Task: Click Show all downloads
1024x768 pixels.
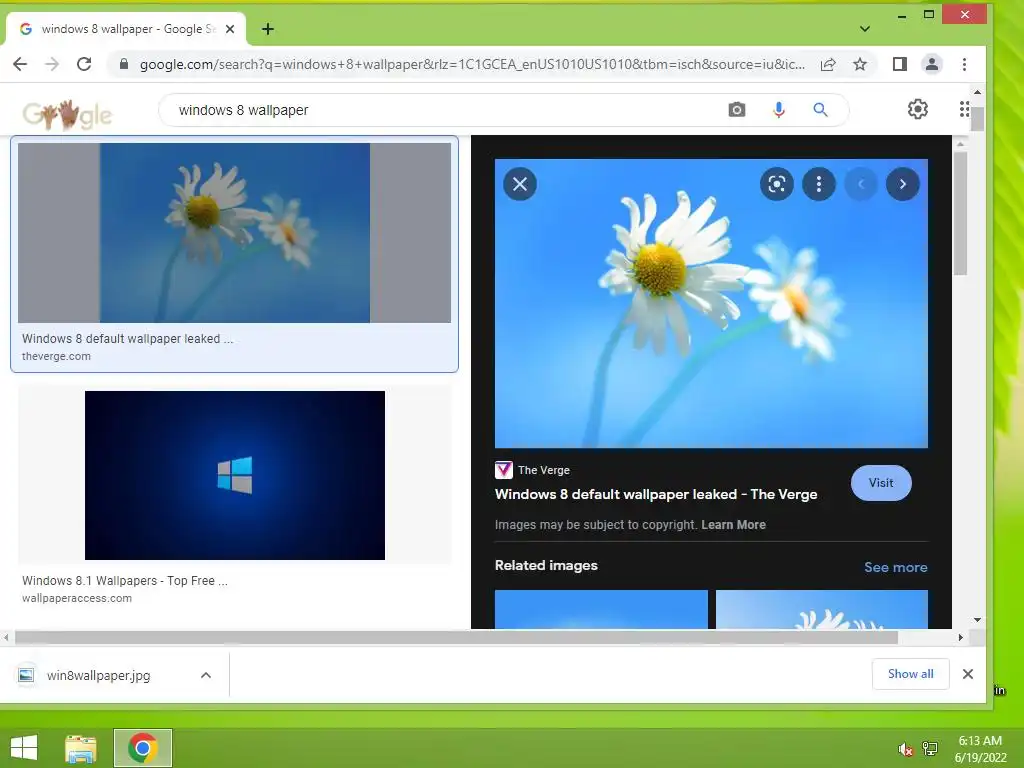Action: pos(910,674)
